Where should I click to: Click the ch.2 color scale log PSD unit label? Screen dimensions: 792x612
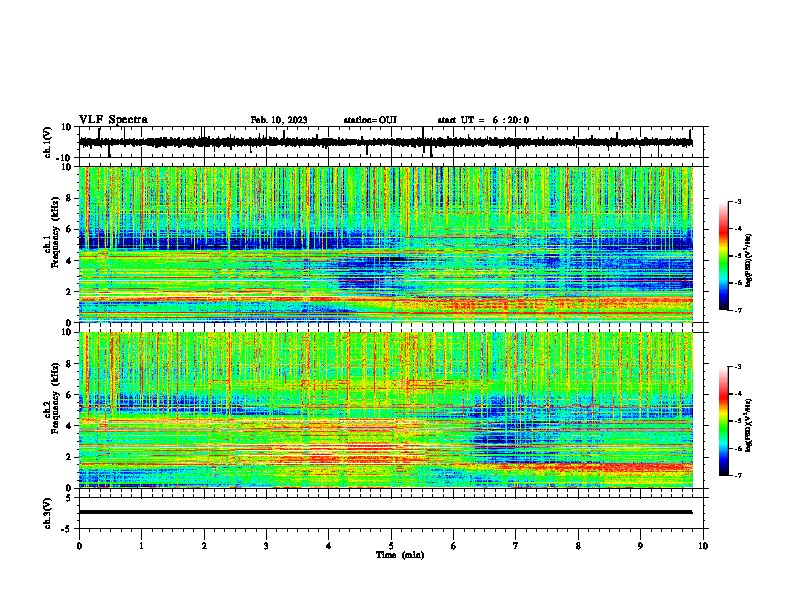point(748,425)
